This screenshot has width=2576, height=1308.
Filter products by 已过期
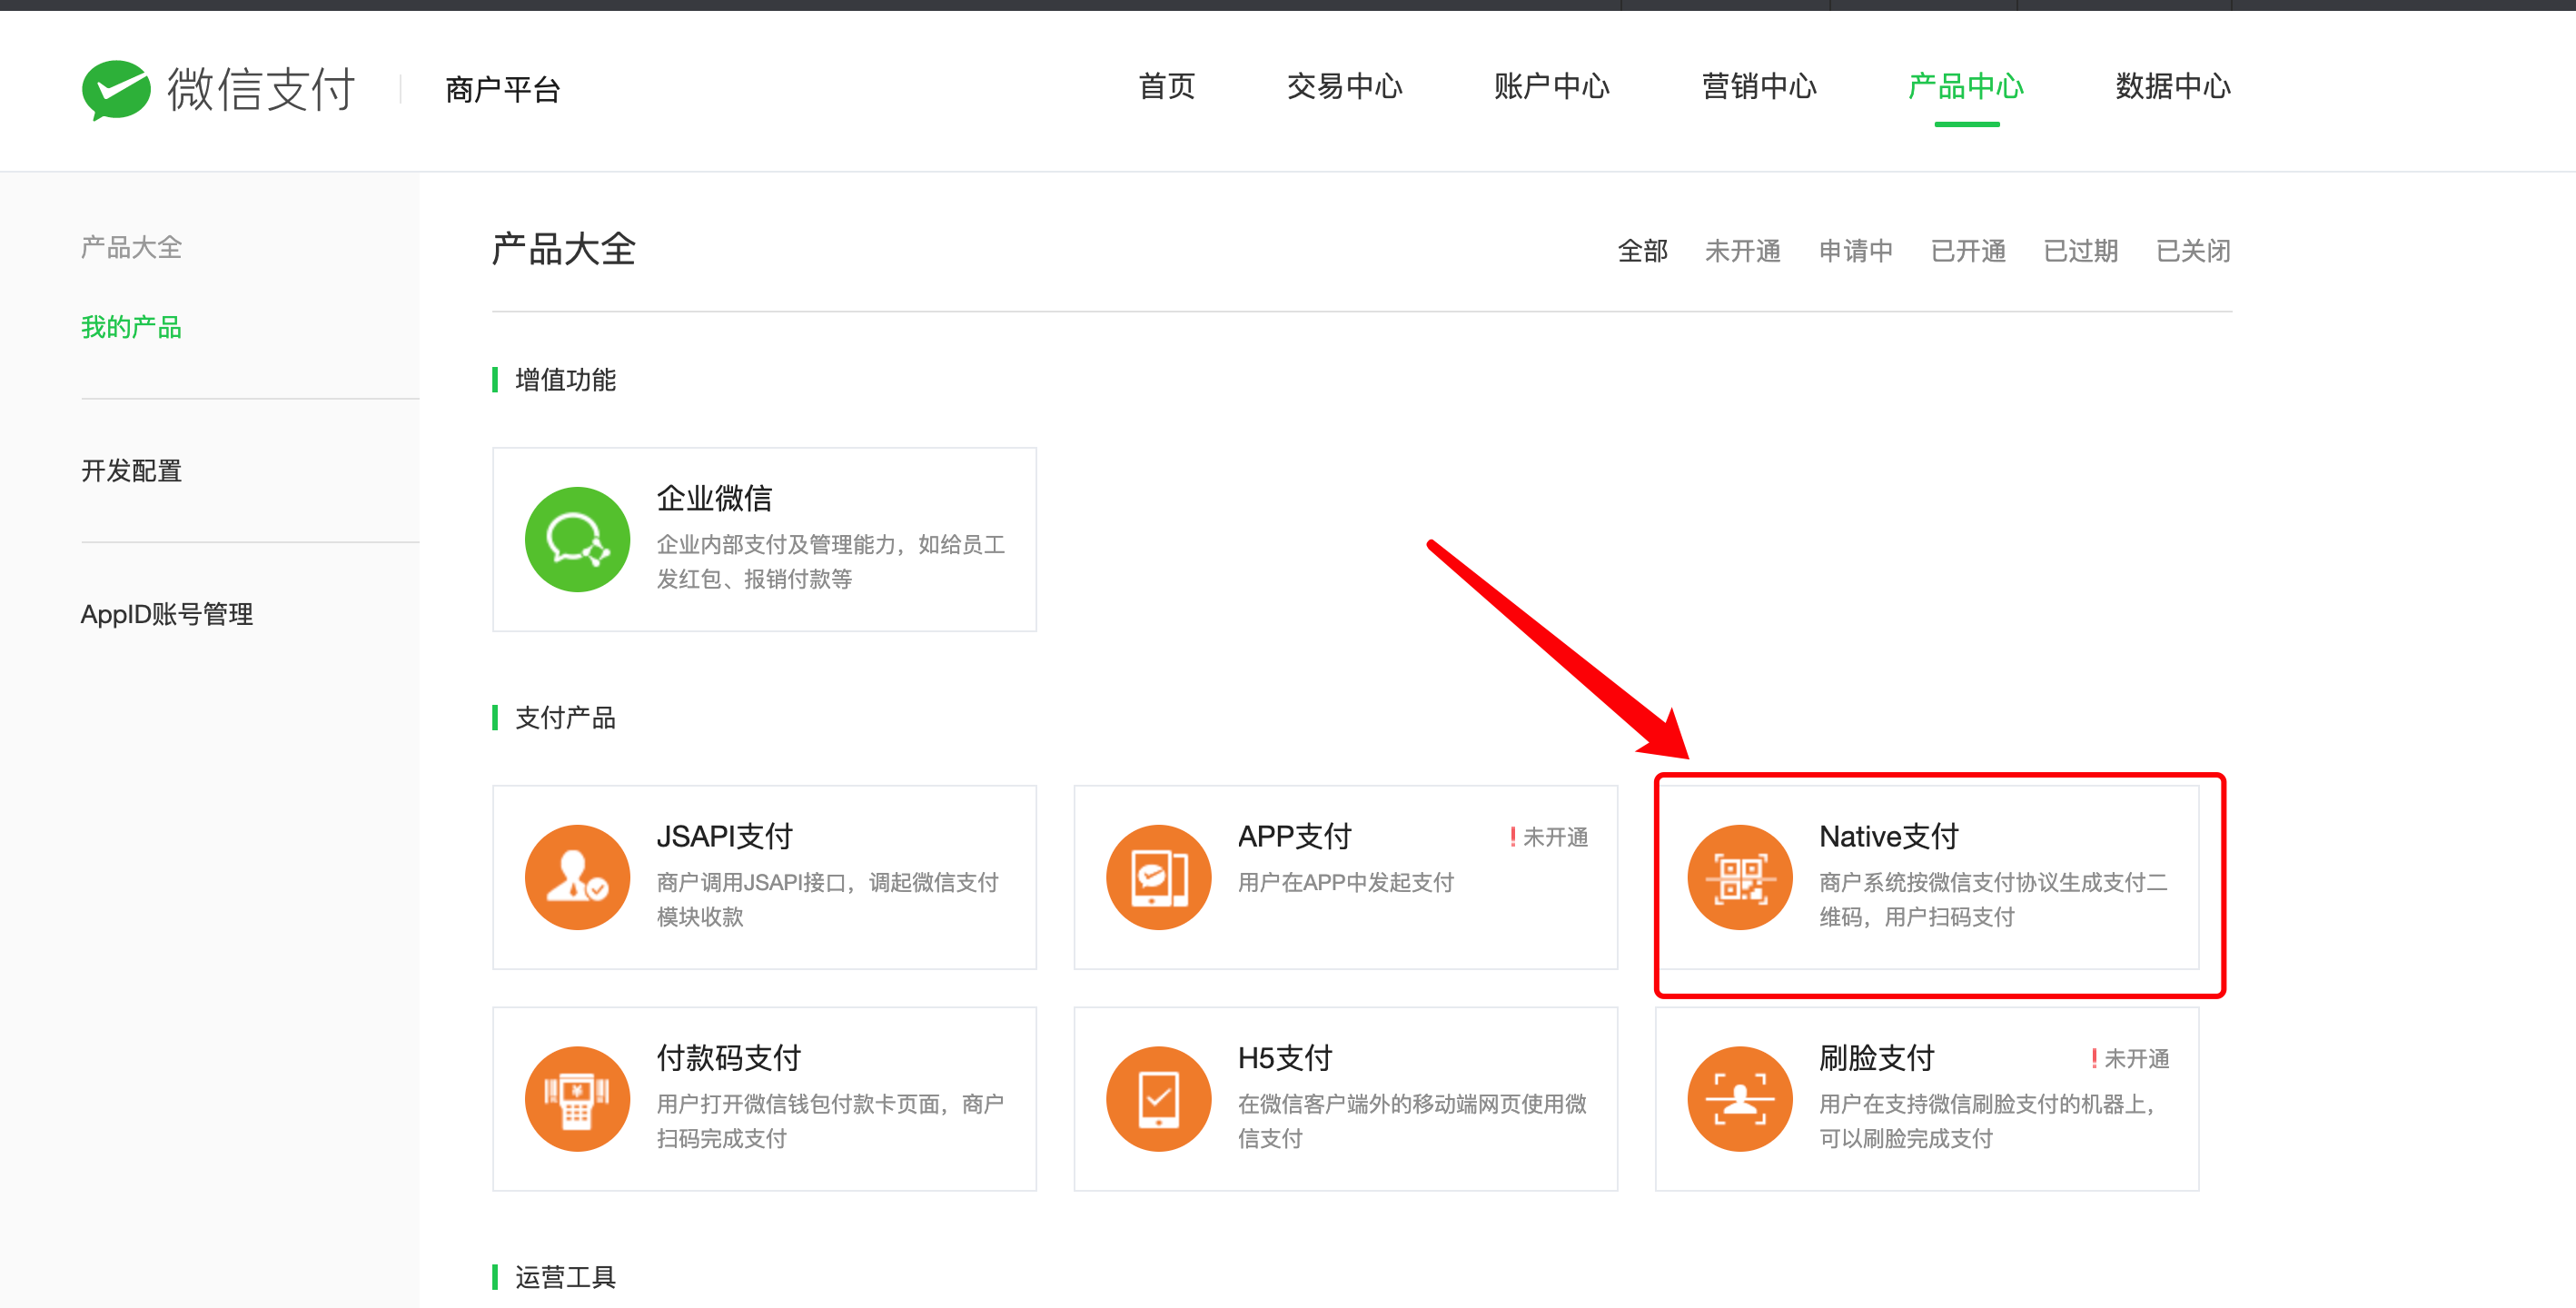click(x=2081, y=251)
